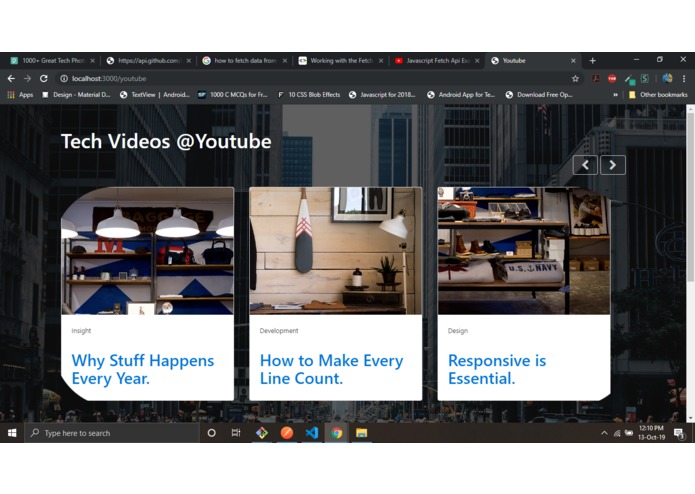Open the Action Center notifications icon

679,433
